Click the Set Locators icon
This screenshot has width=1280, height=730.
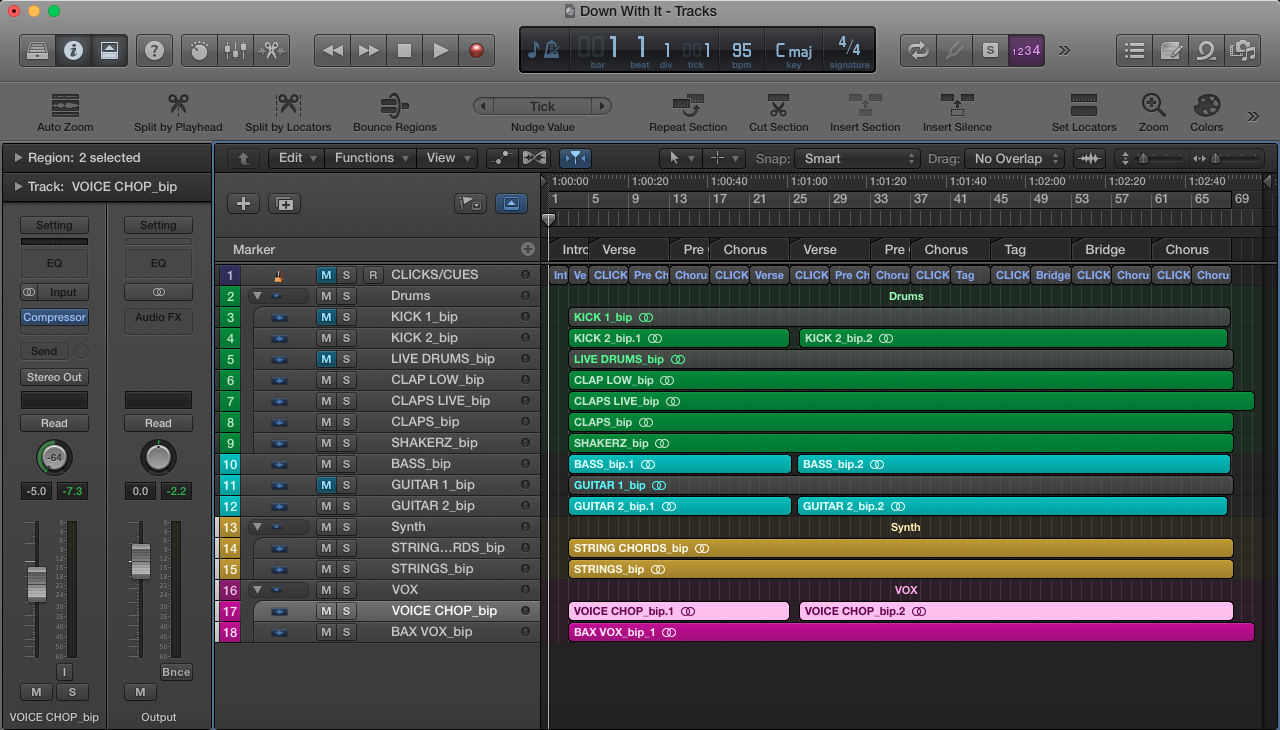click(1083, 105)
